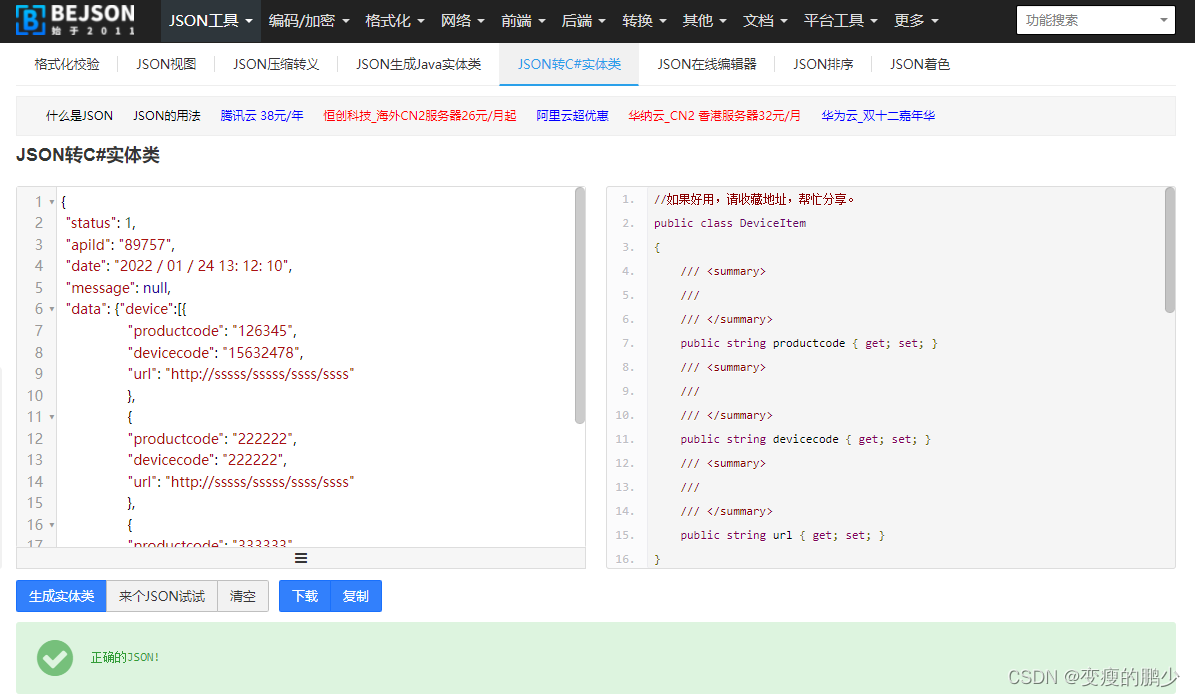Switch to the 格式化校验 tab
Viewport: 1195px width, 697px height.
pyautogui.click(x=67, y=64)
